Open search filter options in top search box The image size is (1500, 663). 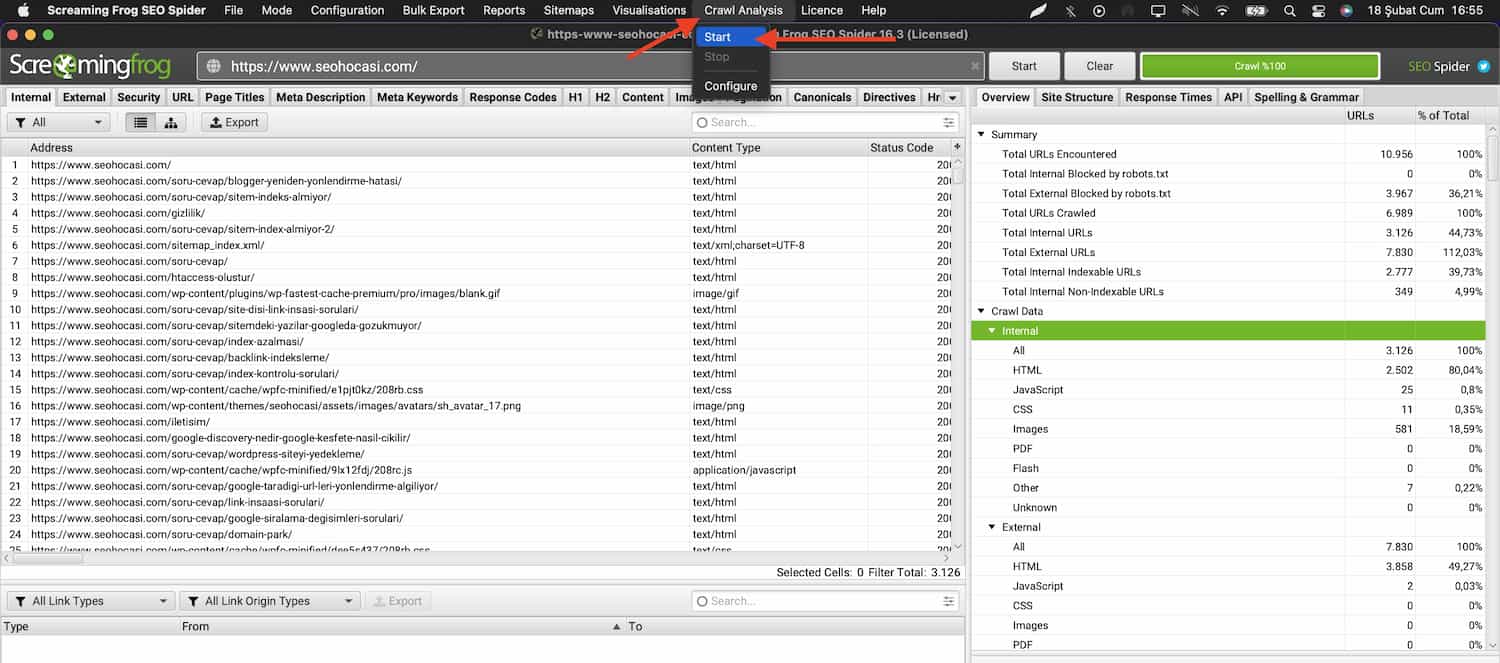click(948, 123)
